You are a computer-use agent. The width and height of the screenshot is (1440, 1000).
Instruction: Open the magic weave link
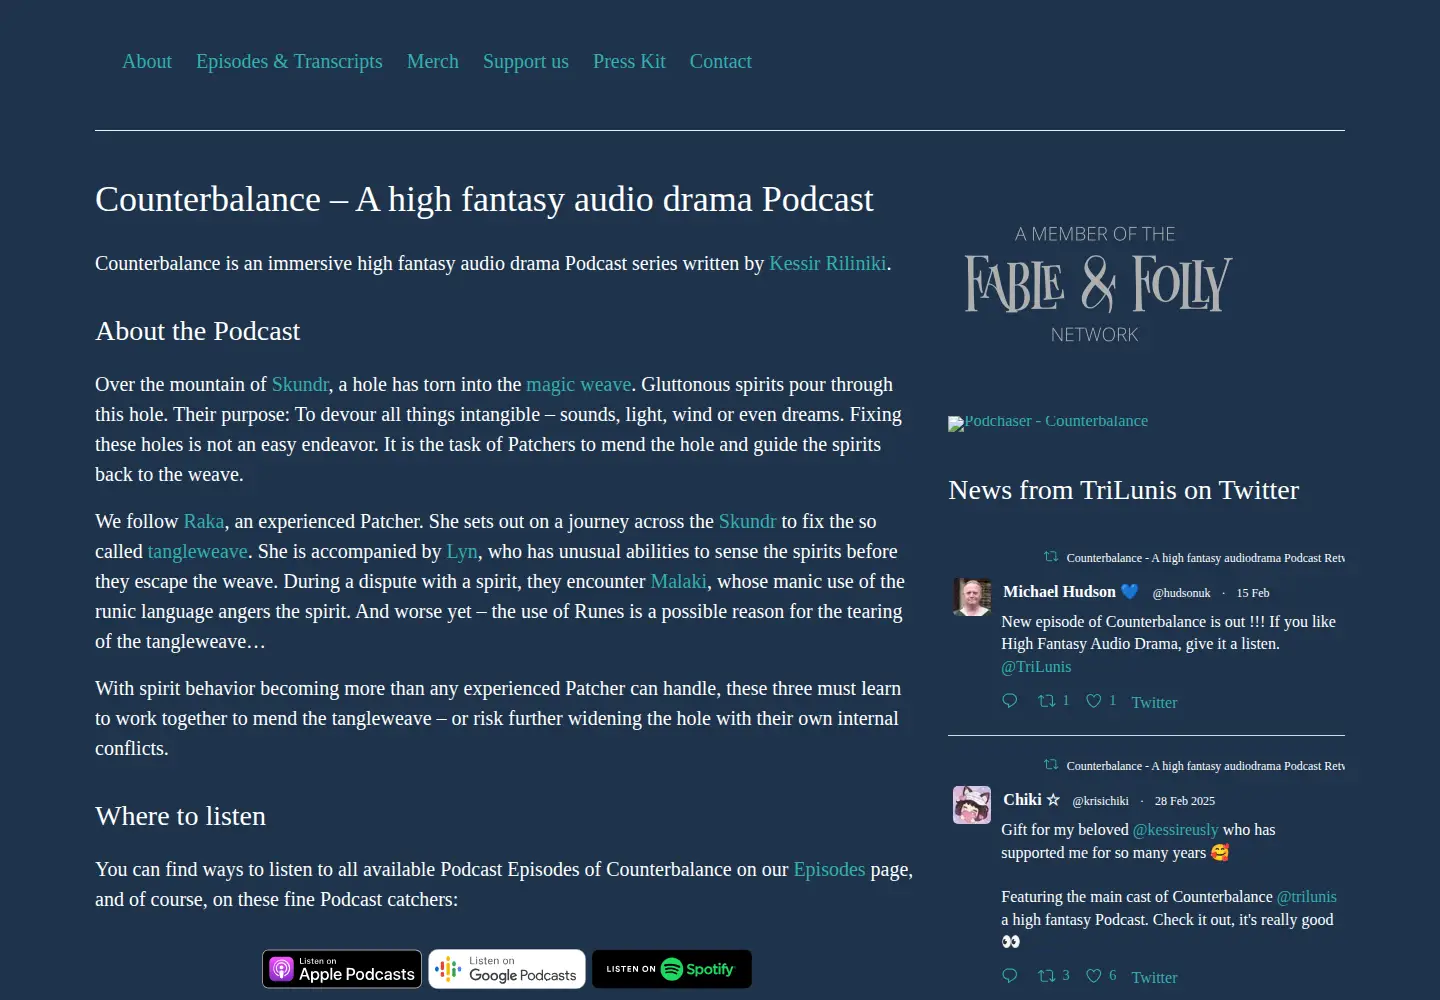[x=579, y=384]
